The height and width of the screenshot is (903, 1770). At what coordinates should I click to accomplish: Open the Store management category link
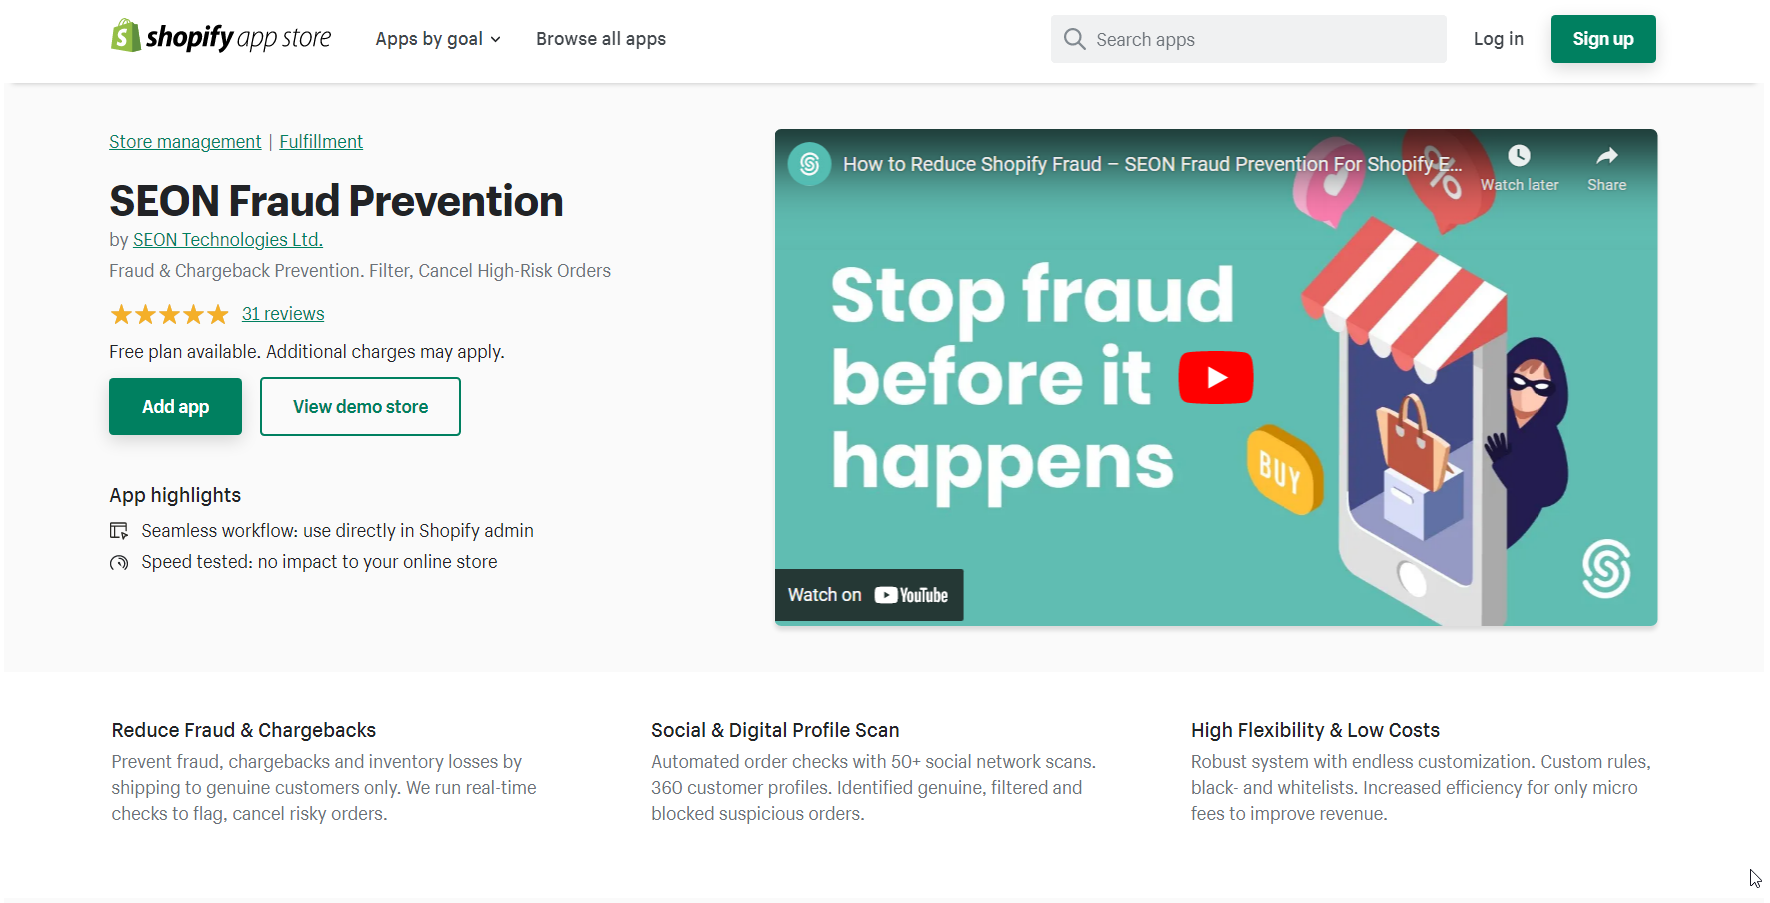point(185,142)
